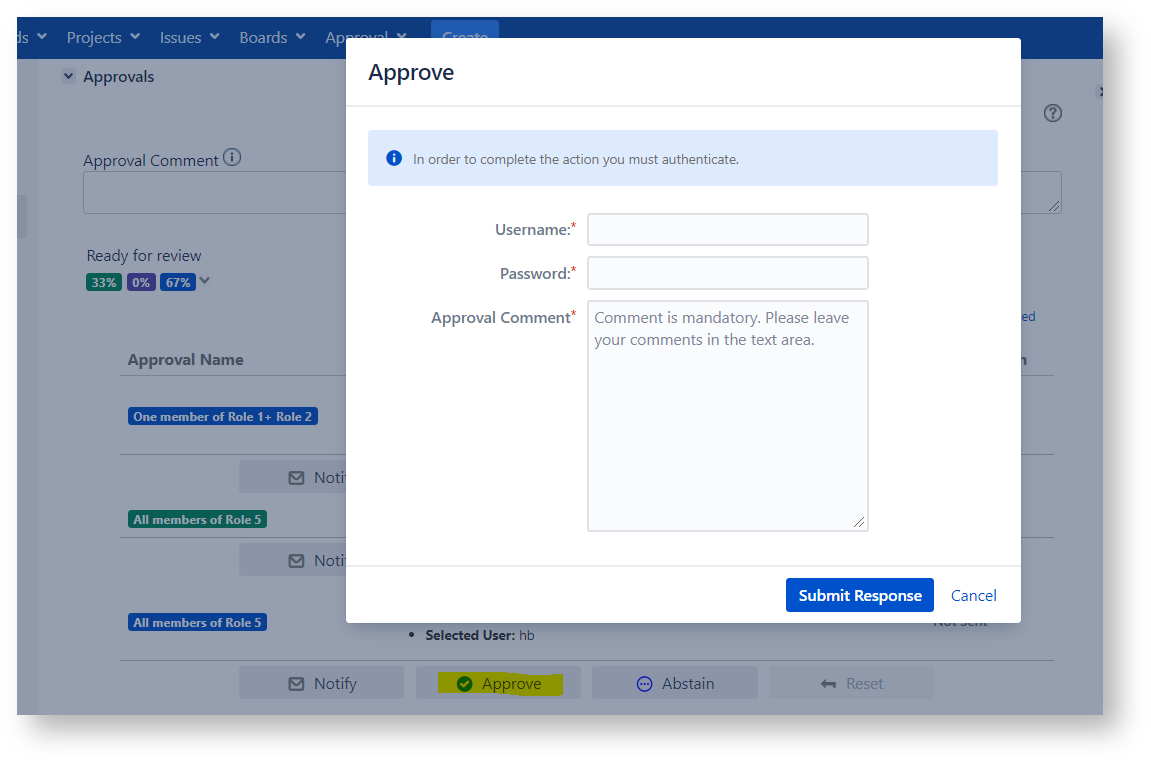
Task: Click the green 33% progress badge
Action: click(x=104, y=282)
